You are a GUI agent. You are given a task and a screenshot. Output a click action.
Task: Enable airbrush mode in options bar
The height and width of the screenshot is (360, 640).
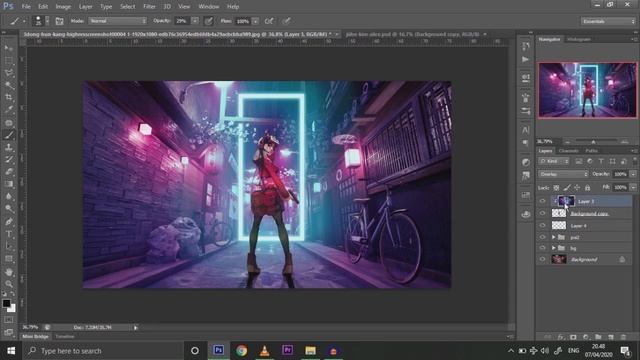point(269,21)
